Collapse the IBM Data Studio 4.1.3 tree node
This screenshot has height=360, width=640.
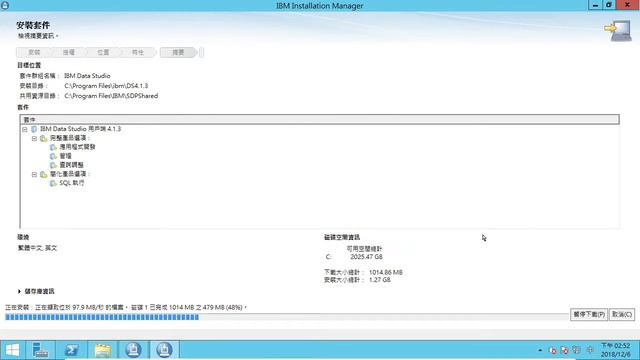24,129
